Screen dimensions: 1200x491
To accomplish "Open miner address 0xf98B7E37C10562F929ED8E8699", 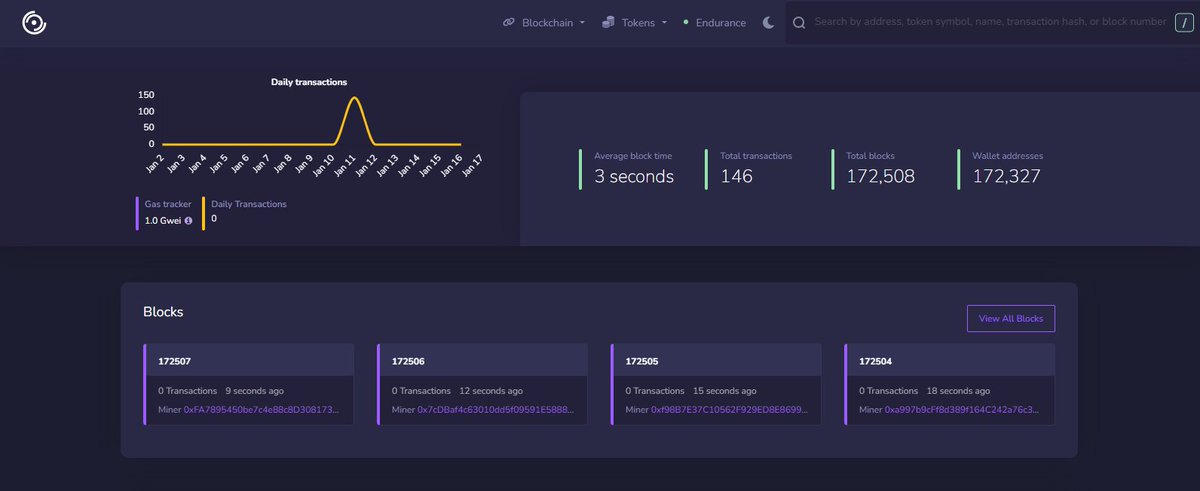I will click(x=730, y=410).
